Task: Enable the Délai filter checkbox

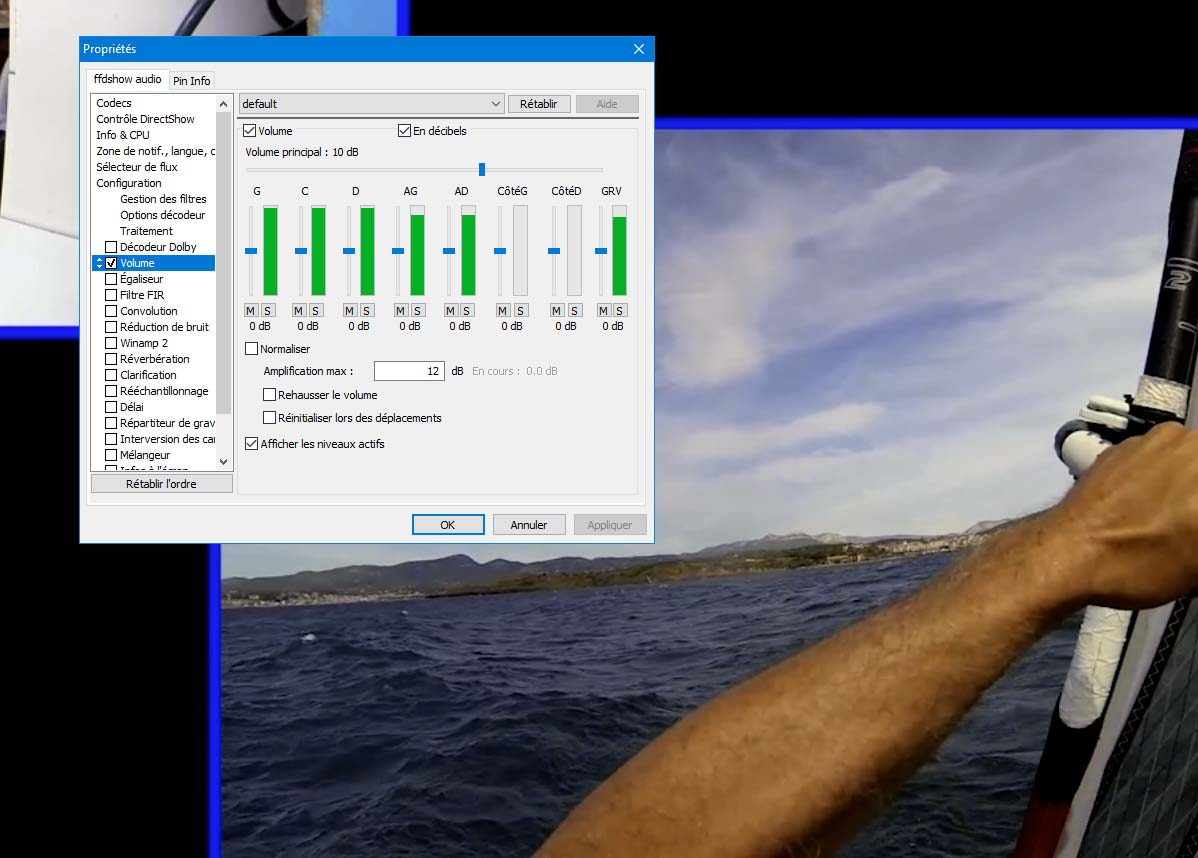Action: [x=112, y=407]
